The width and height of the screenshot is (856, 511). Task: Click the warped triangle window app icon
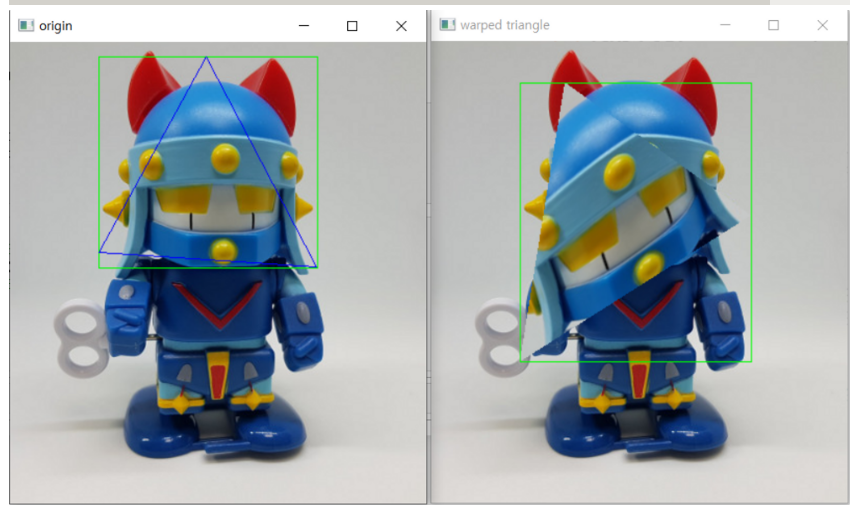coord(448,25)
